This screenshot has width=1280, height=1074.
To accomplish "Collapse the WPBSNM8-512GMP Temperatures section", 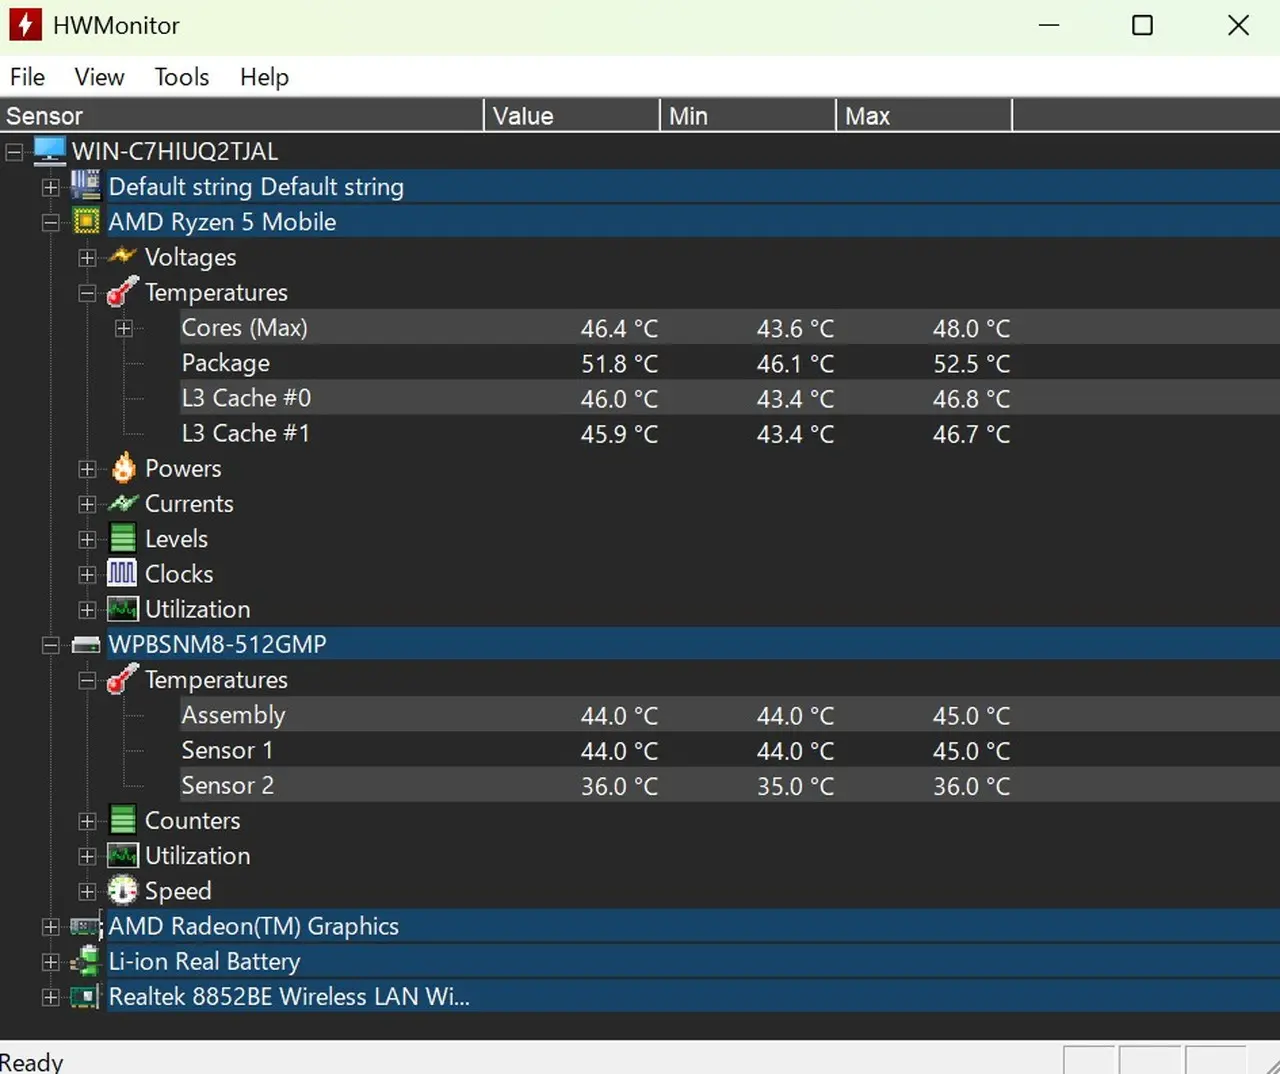I will click(x=87, y=680).
